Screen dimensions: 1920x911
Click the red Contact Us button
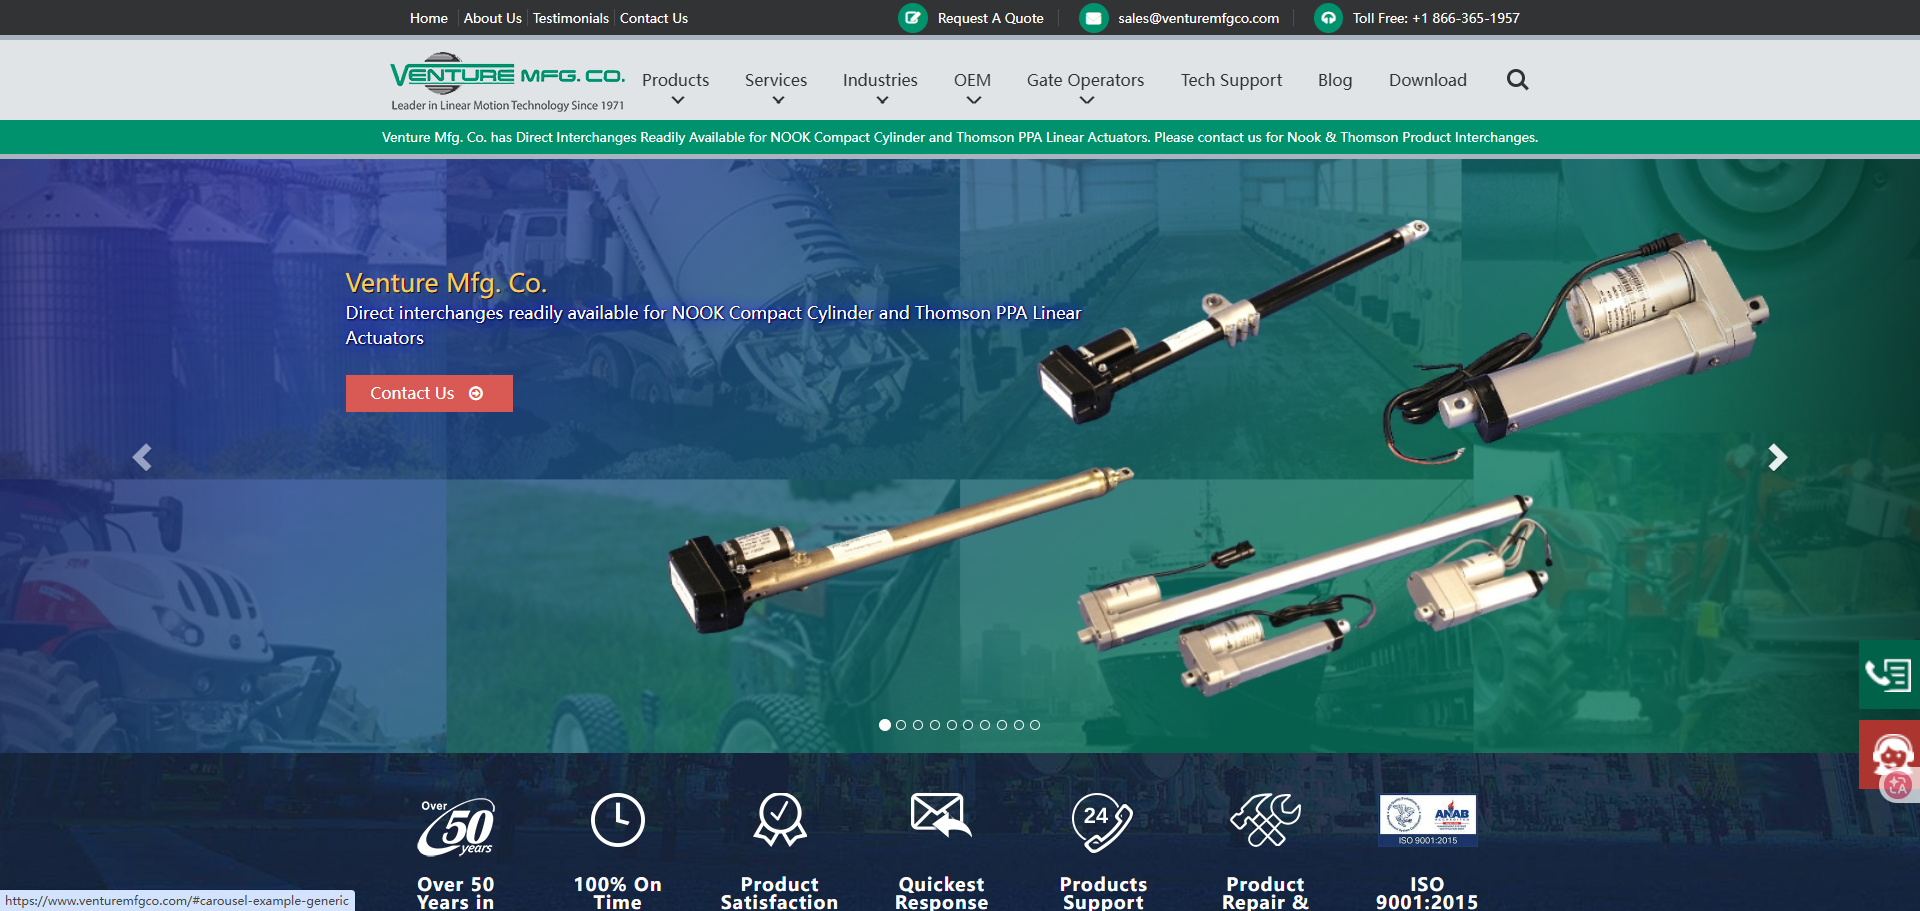(x=429, y=393)
